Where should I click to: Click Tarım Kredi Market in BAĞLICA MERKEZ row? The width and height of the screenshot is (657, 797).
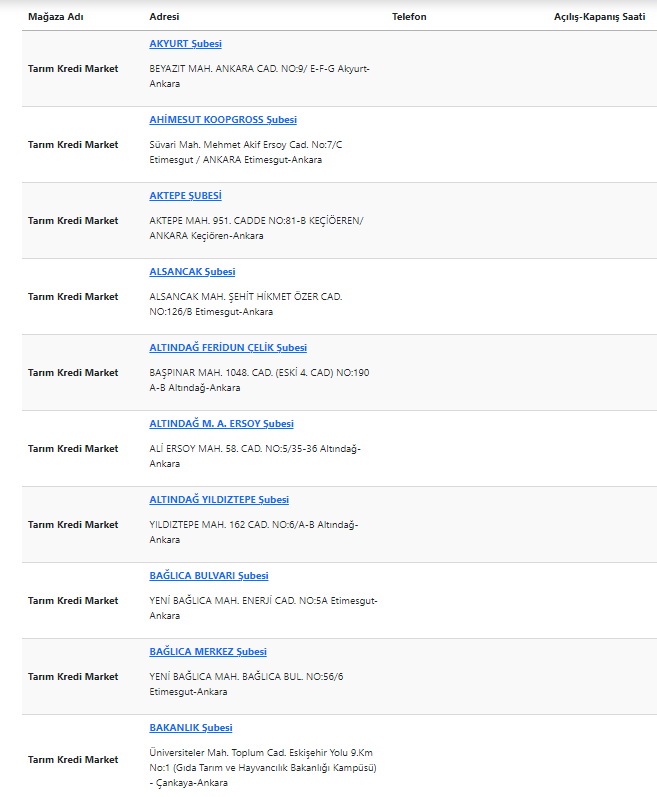(x=73, y=677)
